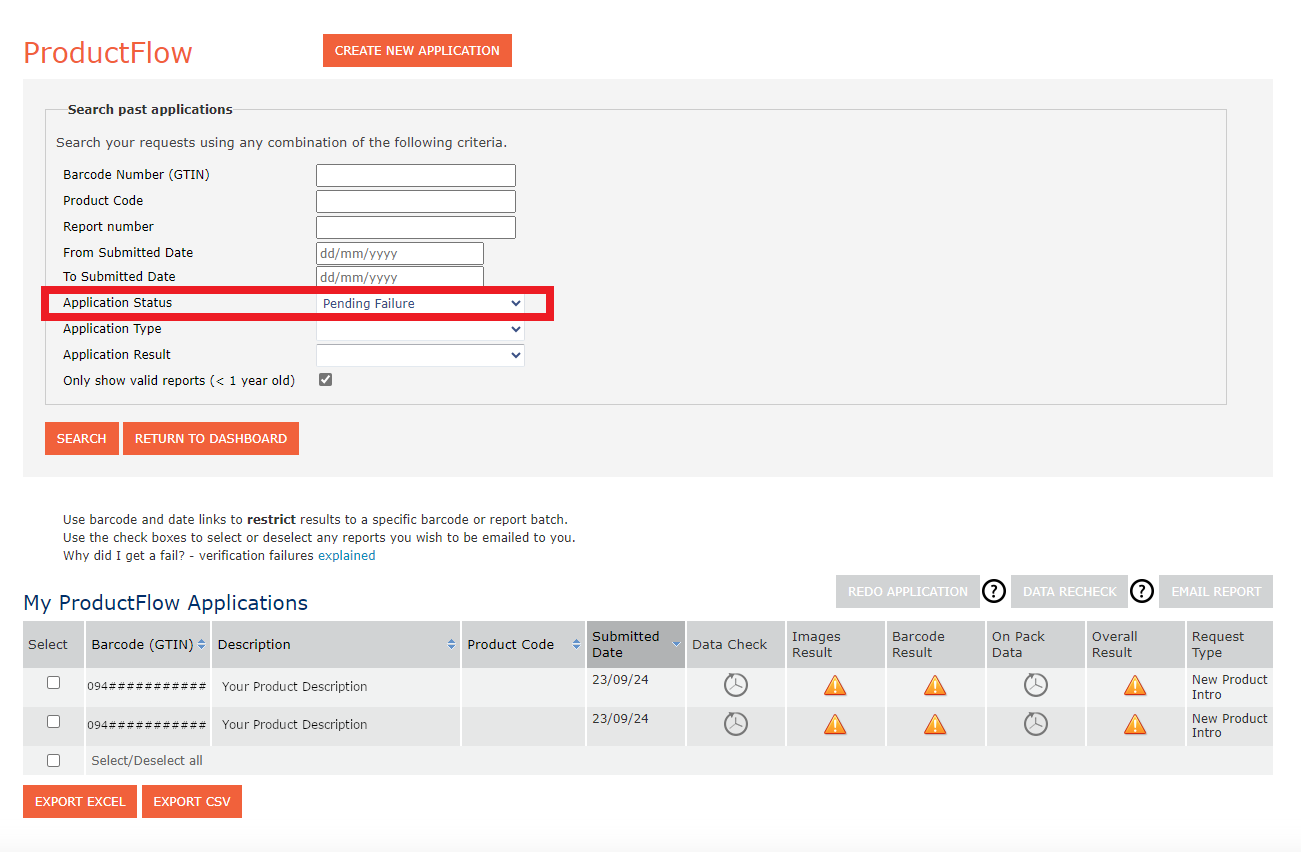
Task: Click Barcode Result warning icon in second row
Action: pos(935,725)
